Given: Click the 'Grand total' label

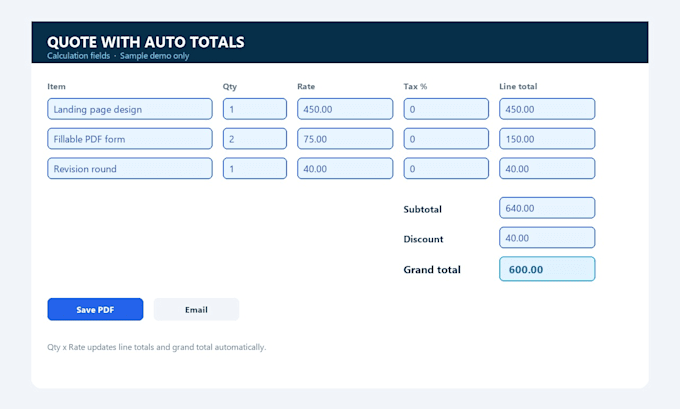Looking at the screenshot, I should [432, 269].
